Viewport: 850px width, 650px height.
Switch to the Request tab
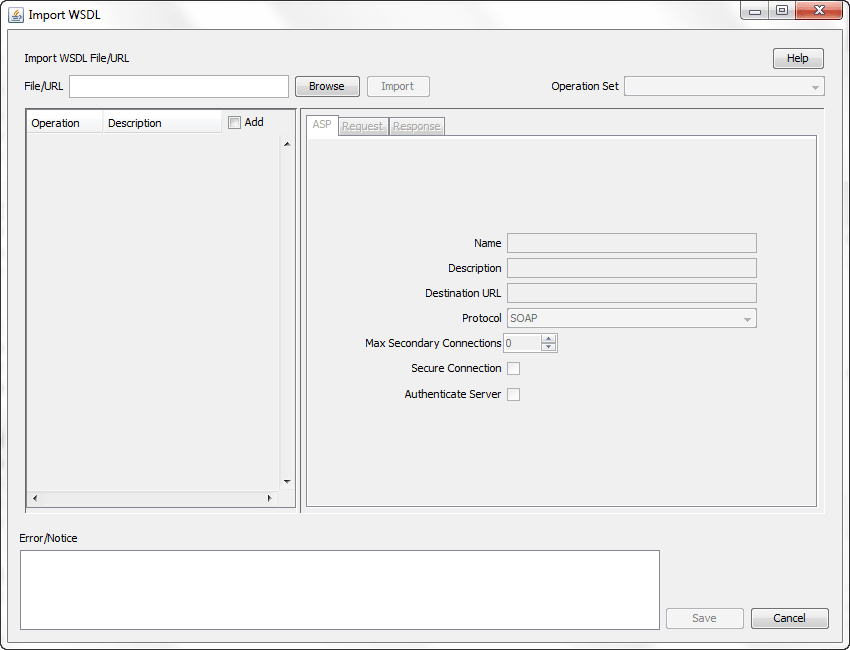pyautogui.click(x=363, y=126)
